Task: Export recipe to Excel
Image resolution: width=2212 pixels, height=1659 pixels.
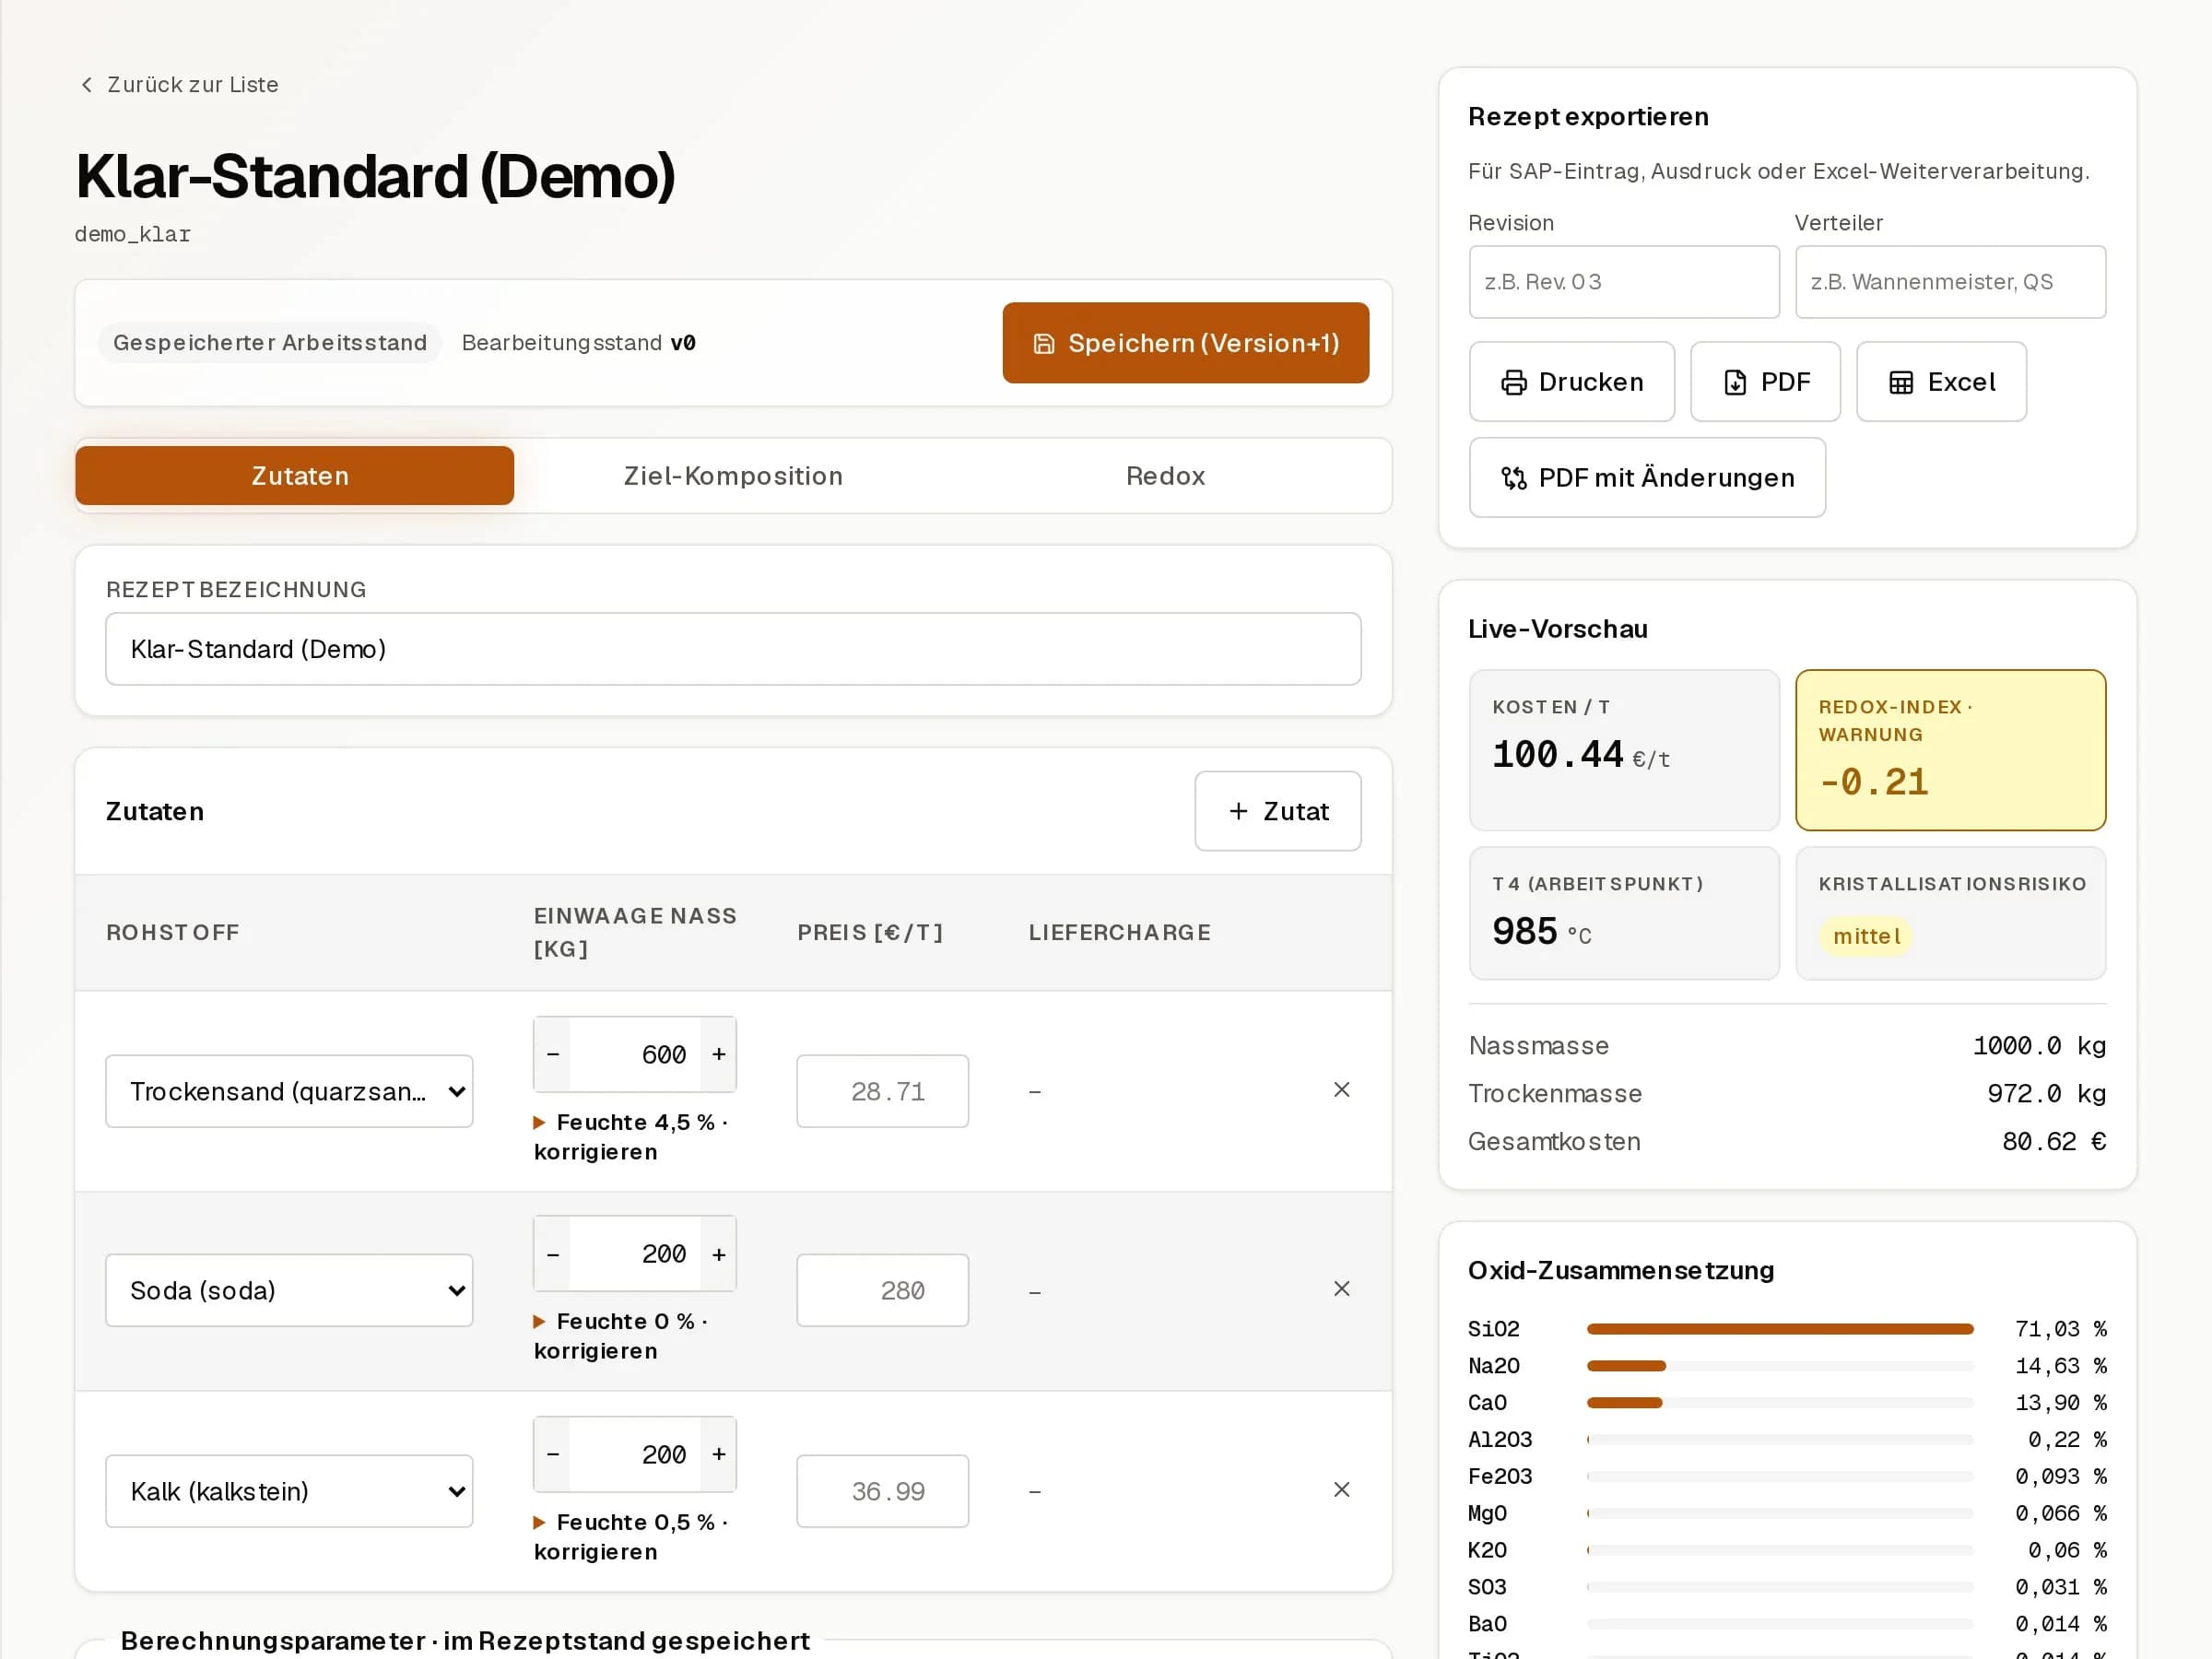Action: pyautogui.click(x=1941, y=382)
